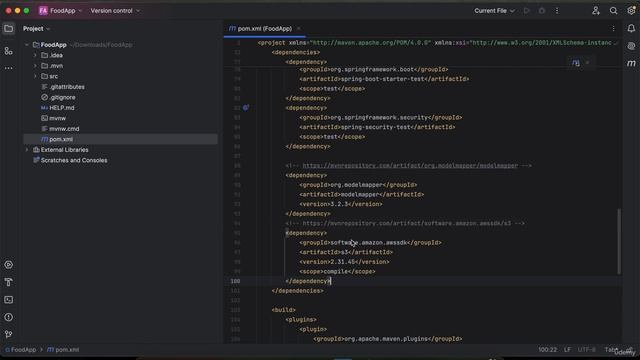Open the Version control dropdown
The height and width of the screenshot is (360, 640).
coord(115,11)
